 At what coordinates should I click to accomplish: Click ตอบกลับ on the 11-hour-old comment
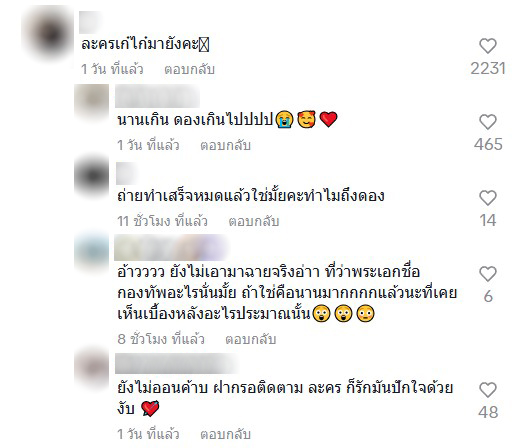pyautogui.click(x=254, y=221)
